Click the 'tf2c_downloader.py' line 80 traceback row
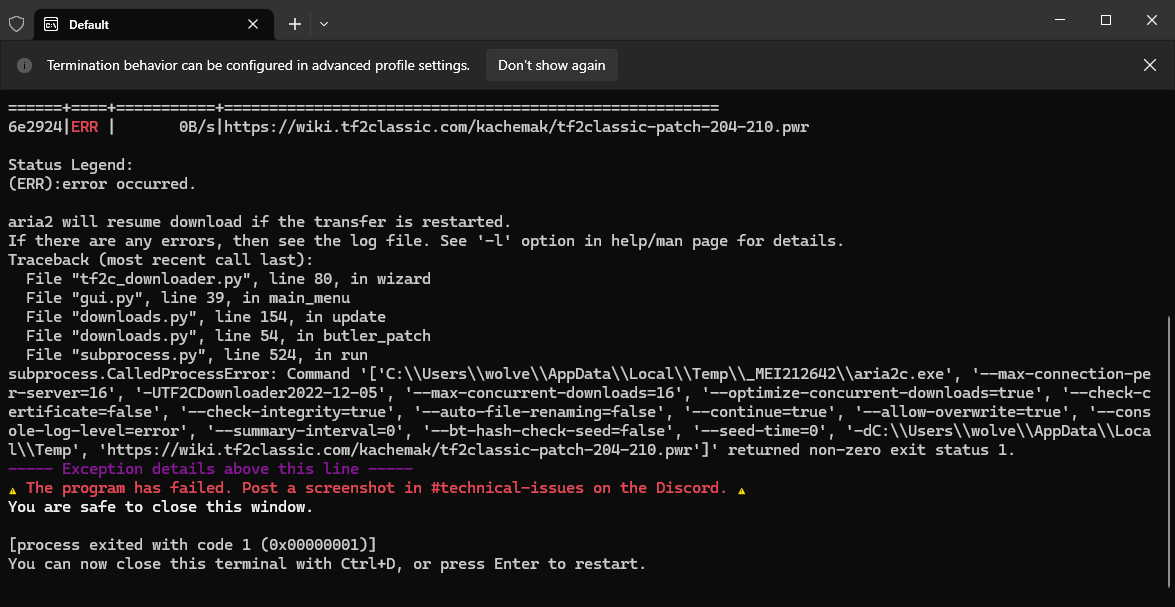The image size is (1175, 607). (228, 279)
